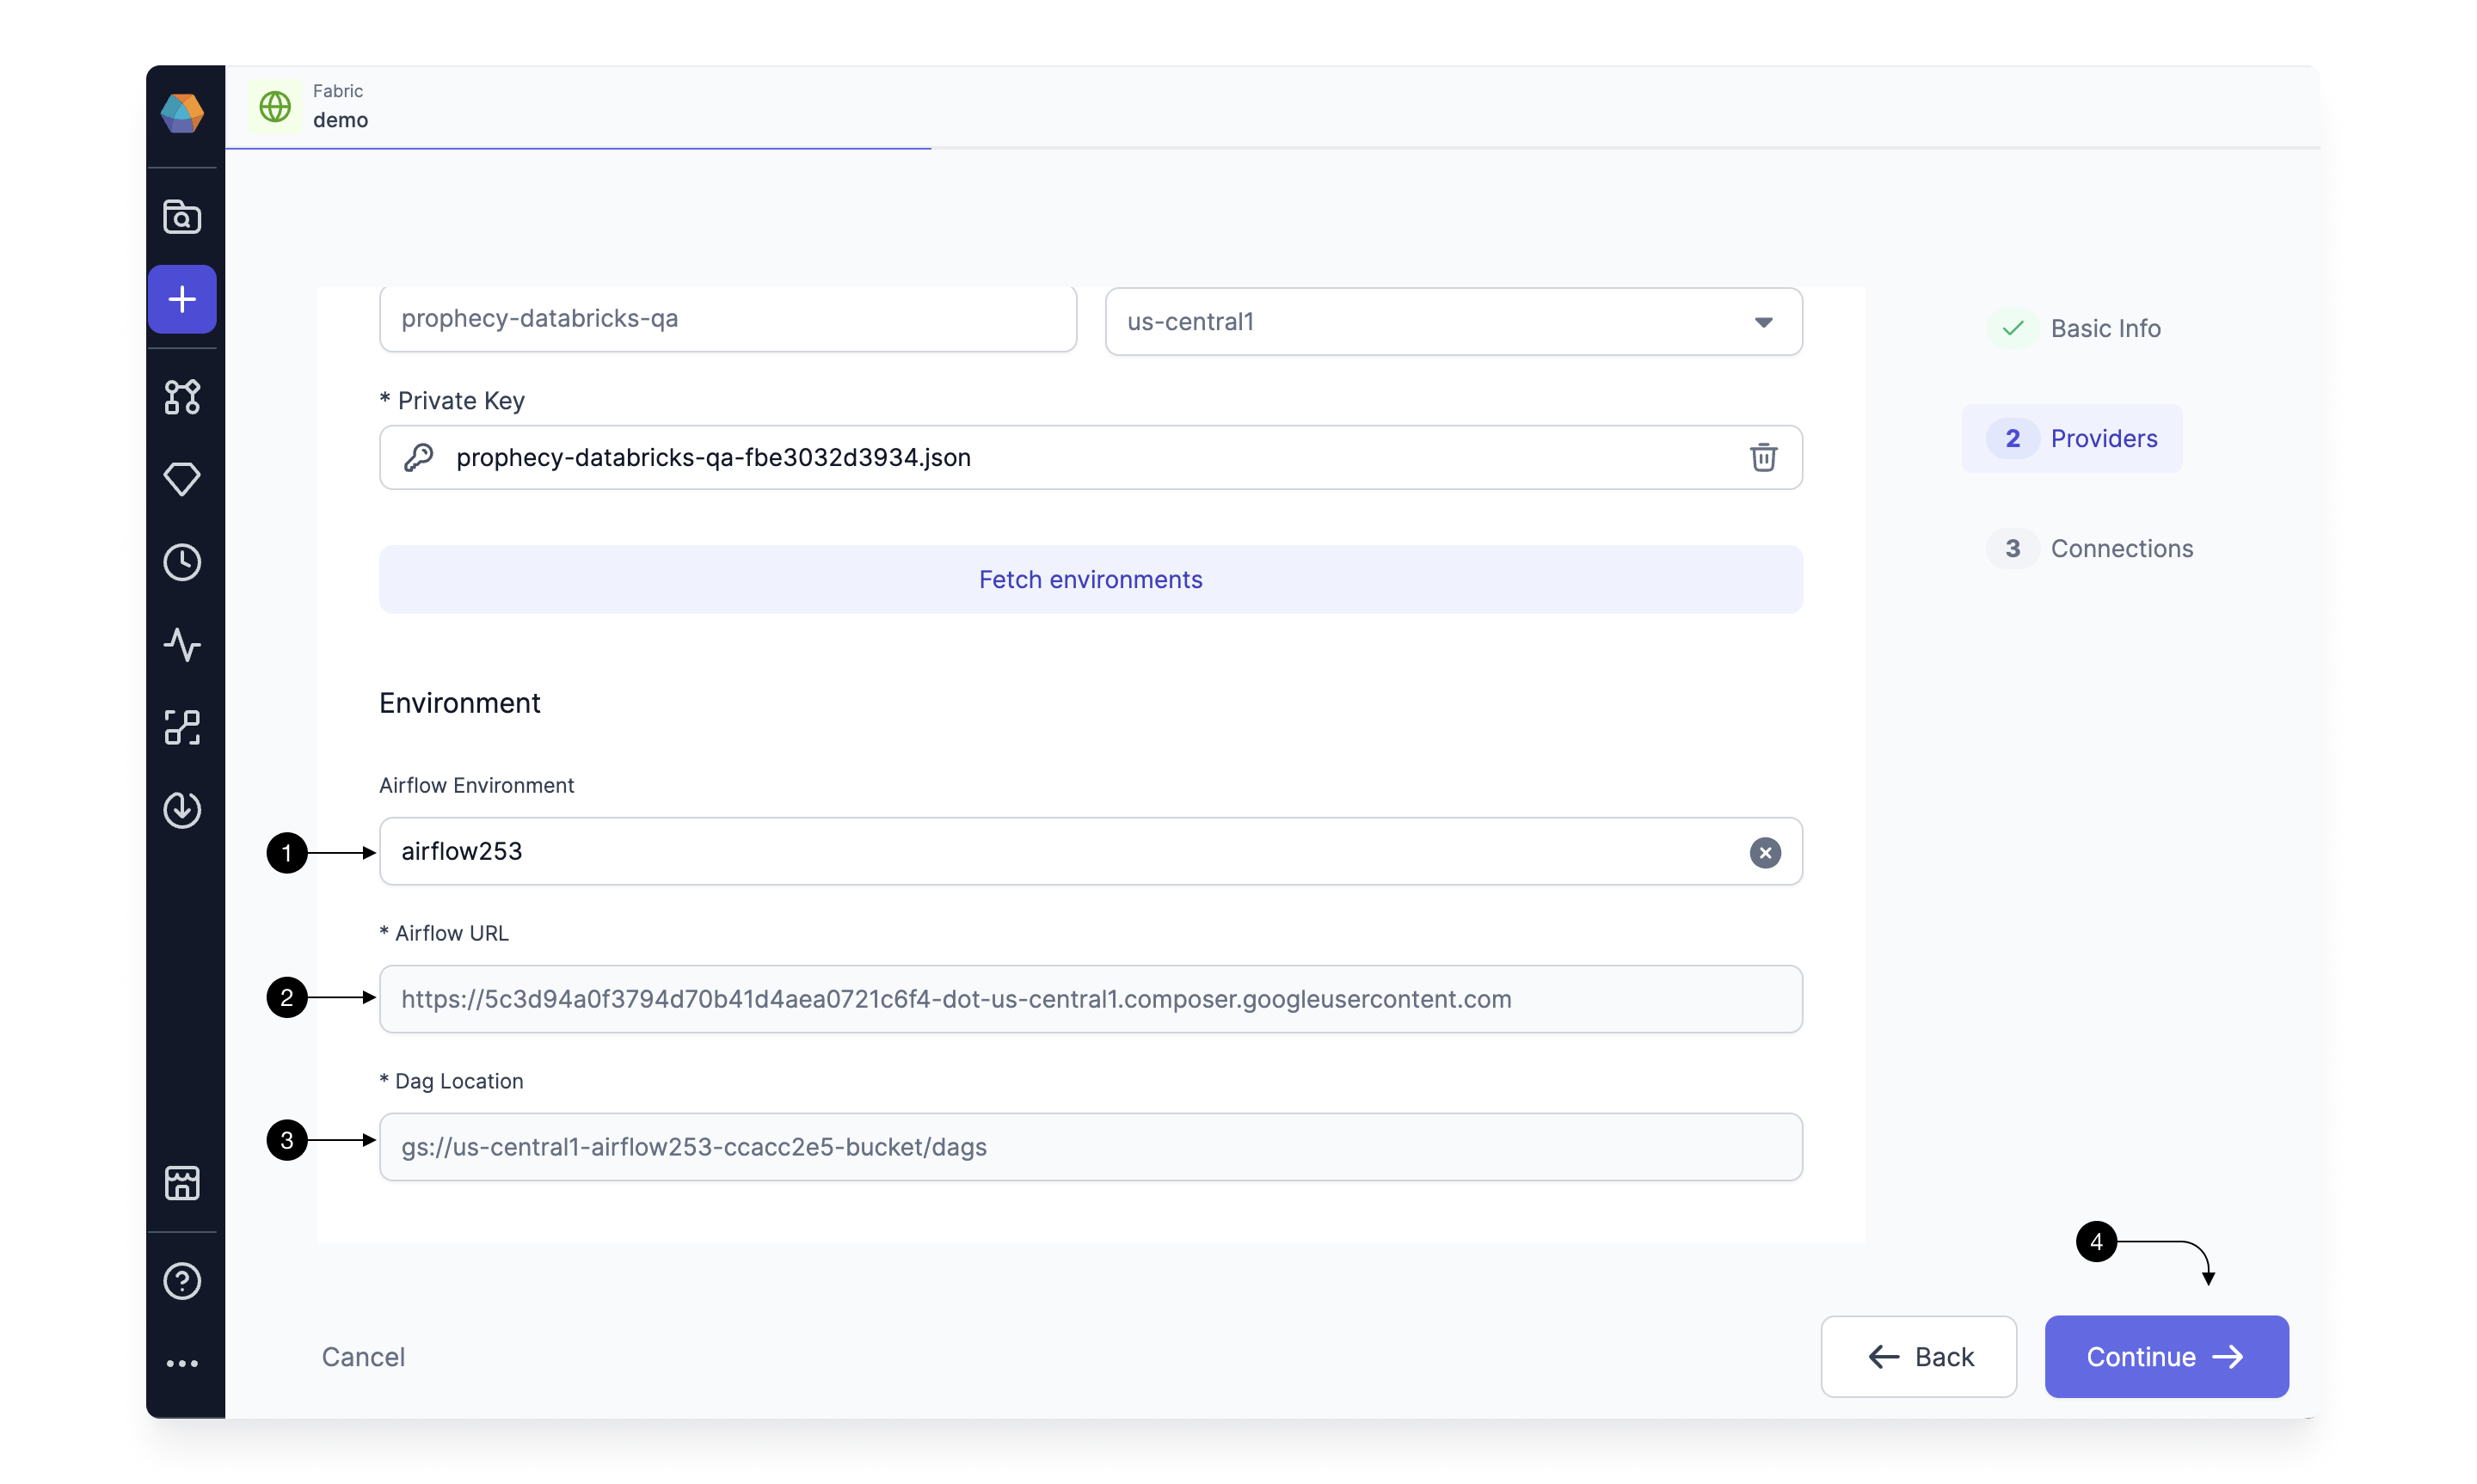
Task: Open the help question mark icon
Action: [182, 1281]
